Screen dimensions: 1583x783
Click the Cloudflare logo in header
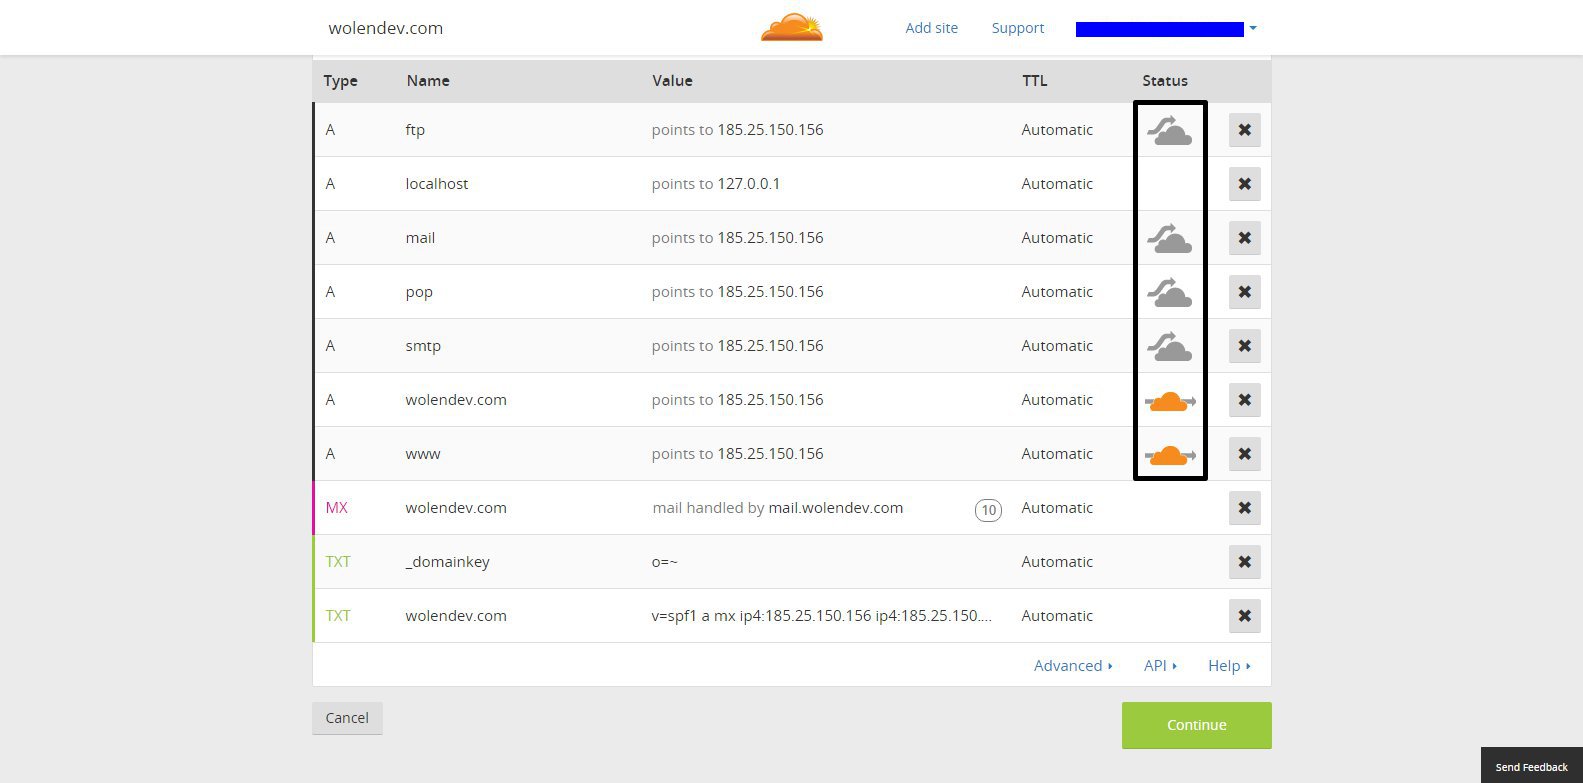pos(792,27)
